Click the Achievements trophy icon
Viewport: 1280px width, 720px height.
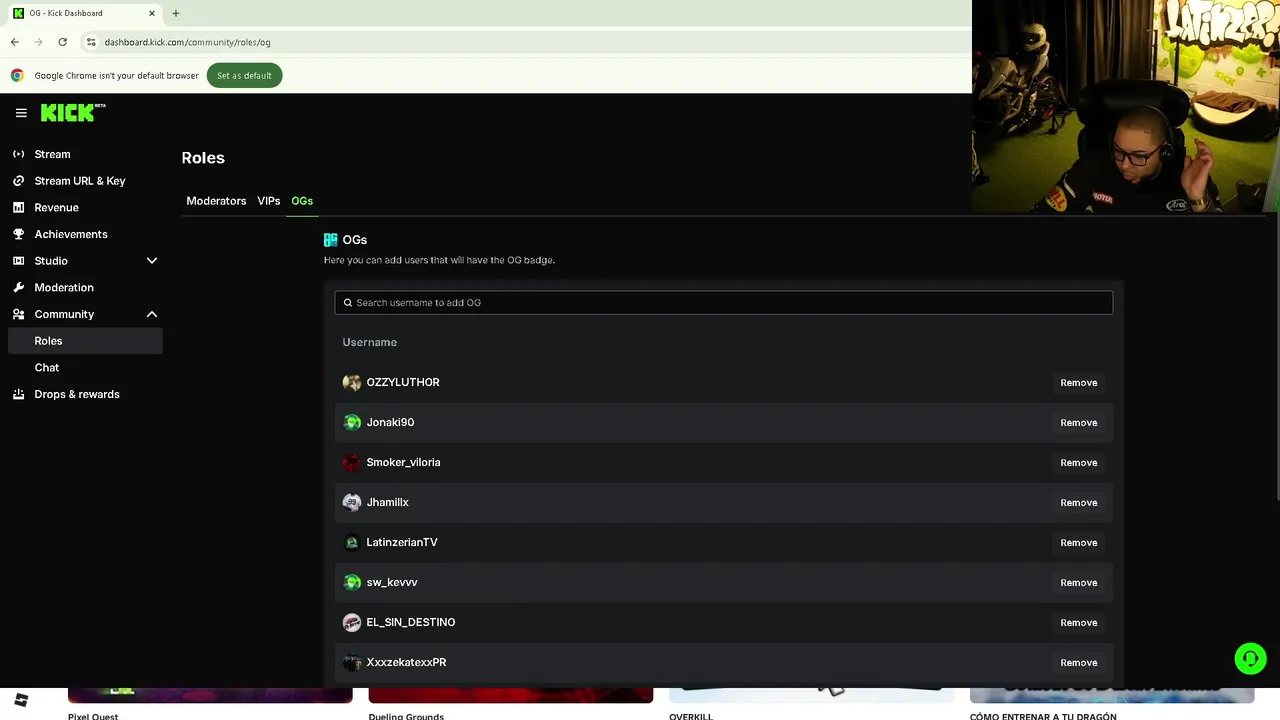(x=18, y=234)
